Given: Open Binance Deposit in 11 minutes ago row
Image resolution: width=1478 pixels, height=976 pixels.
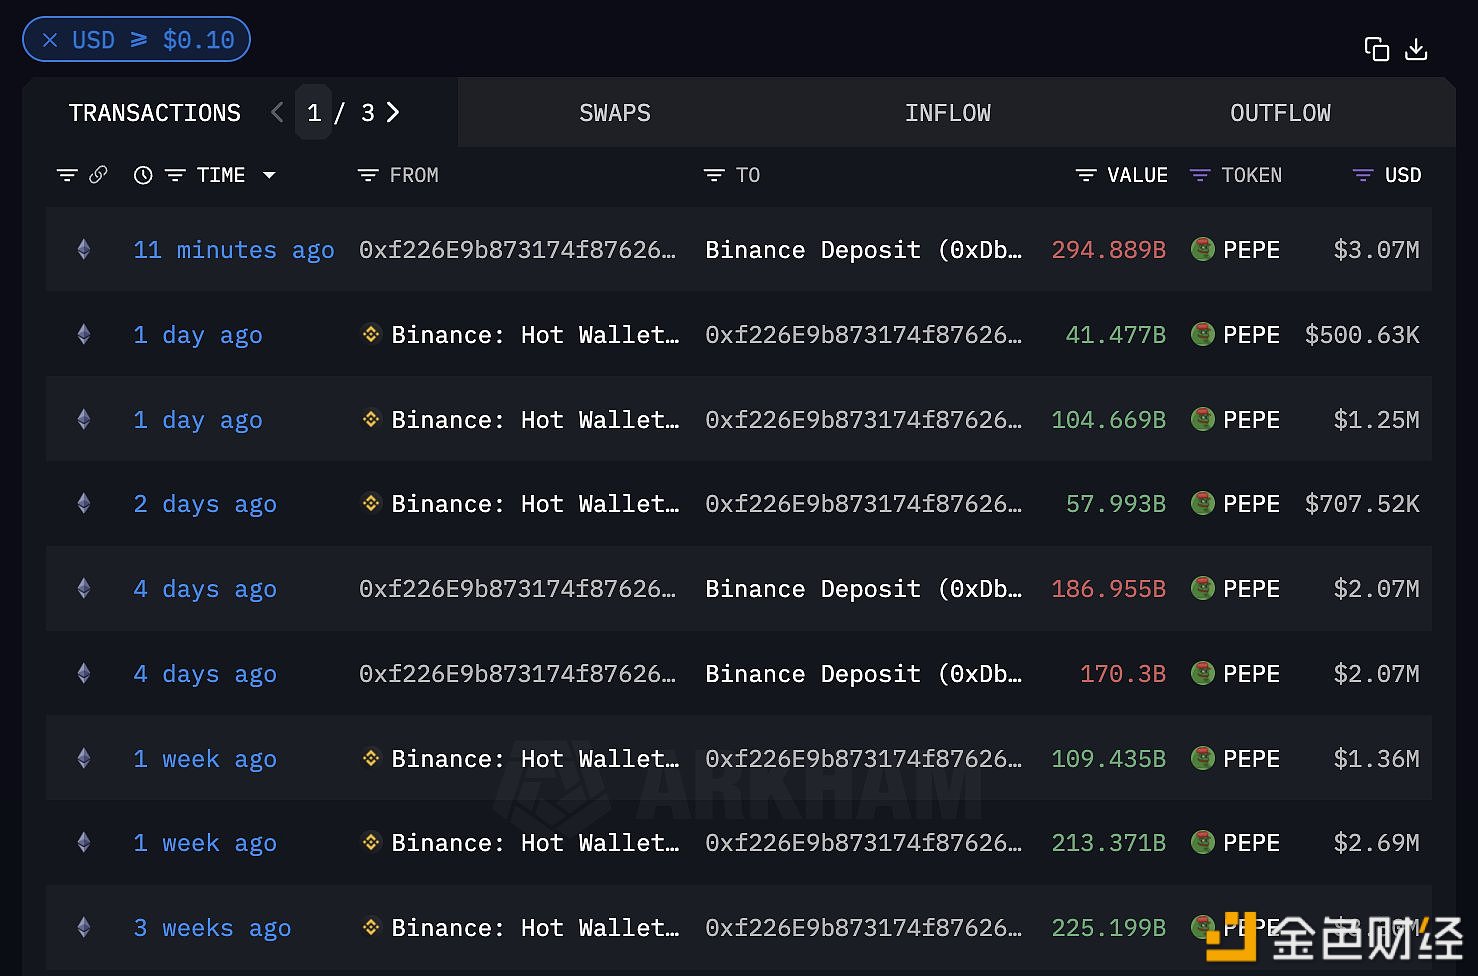Looking at the screenshot, I should (x=864, y=250).
